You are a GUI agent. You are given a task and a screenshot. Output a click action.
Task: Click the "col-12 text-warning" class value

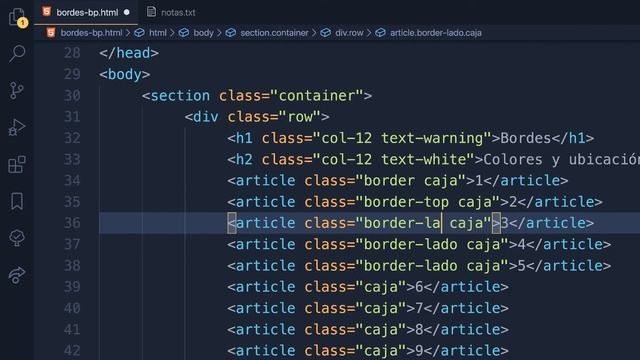point(402,138)
